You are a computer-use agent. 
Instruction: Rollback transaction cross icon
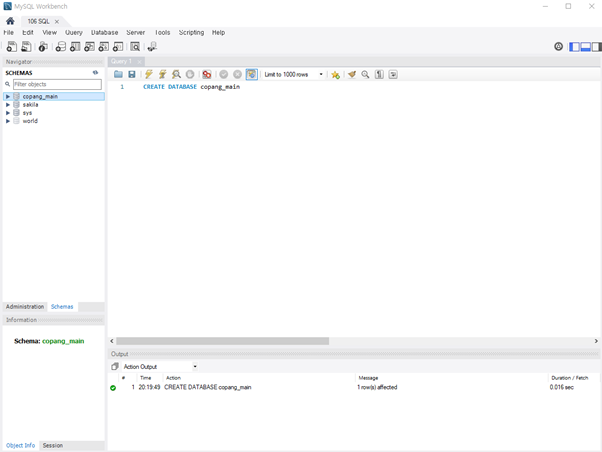[x=238, y=74]
